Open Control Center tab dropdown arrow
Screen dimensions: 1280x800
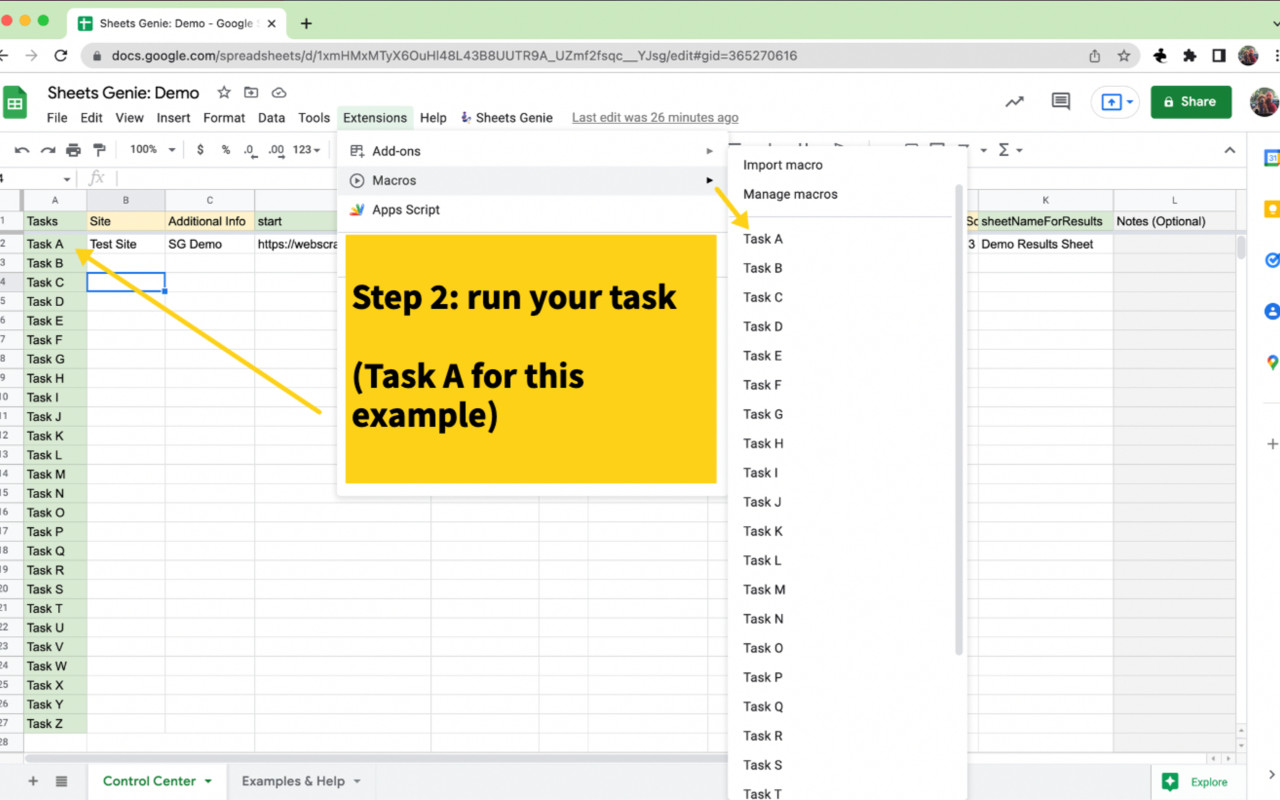tap(208, 781)
